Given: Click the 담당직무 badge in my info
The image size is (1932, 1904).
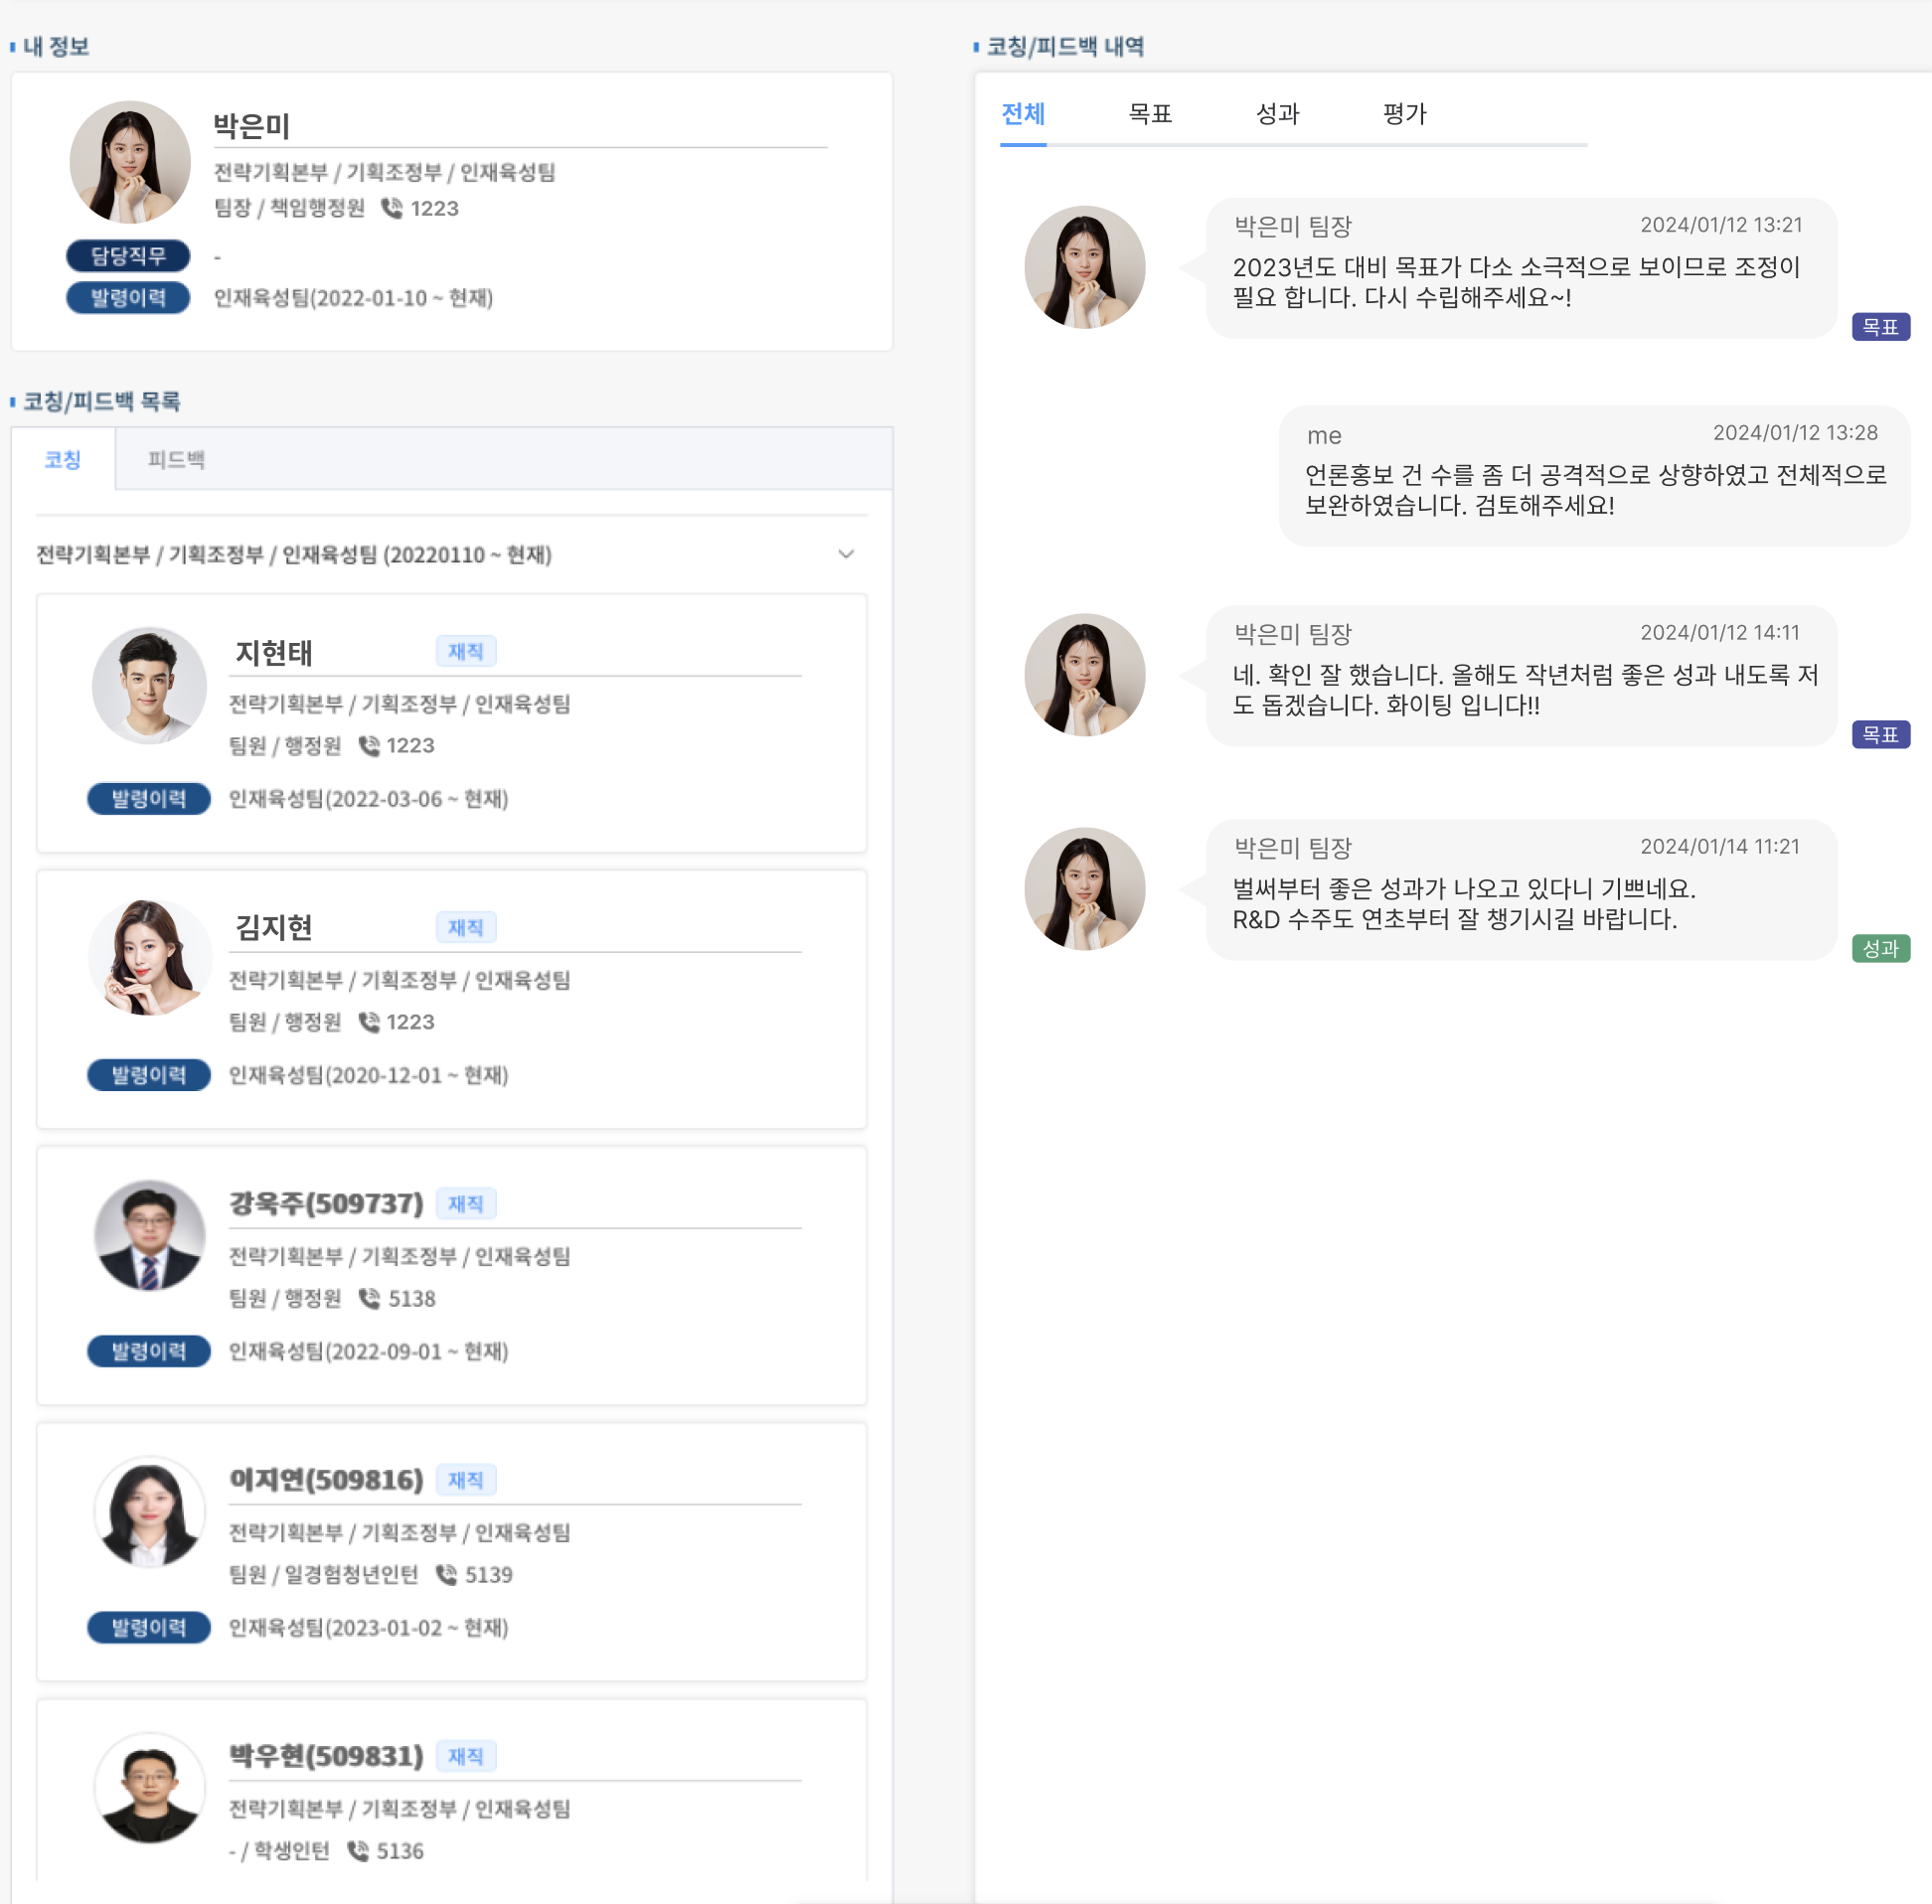Looking at the screenshot, I should [128, 256].
